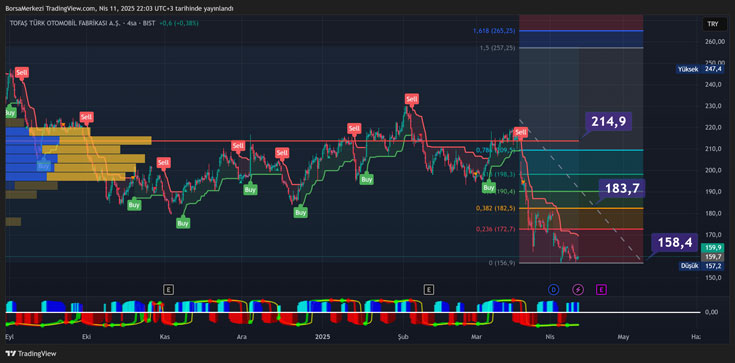Click the first Sell signal at the chart's left edge
735x363 pixels.
coord(22,72)
